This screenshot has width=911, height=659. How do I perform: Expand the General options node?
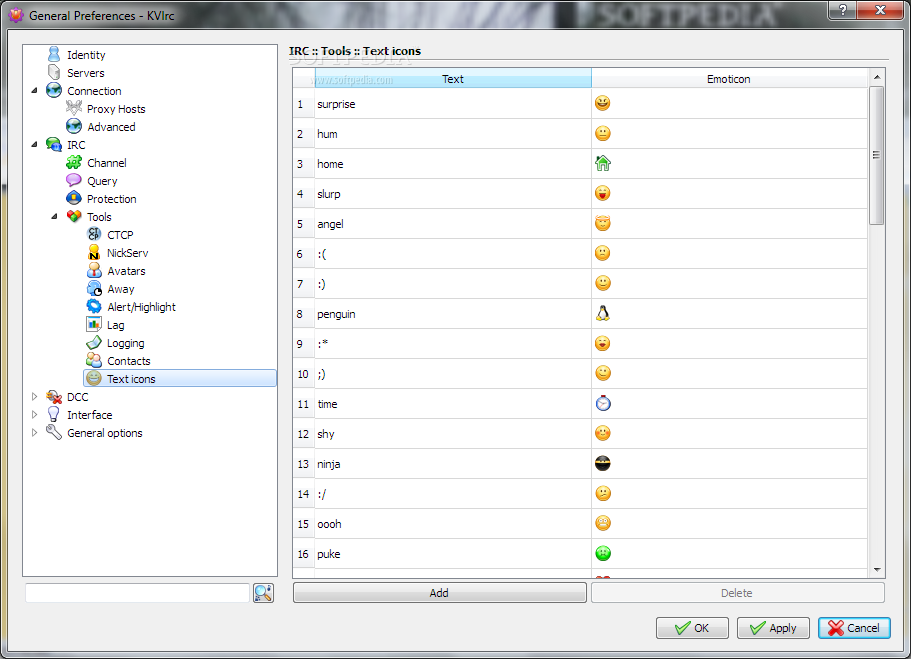(x=34, y=433)
